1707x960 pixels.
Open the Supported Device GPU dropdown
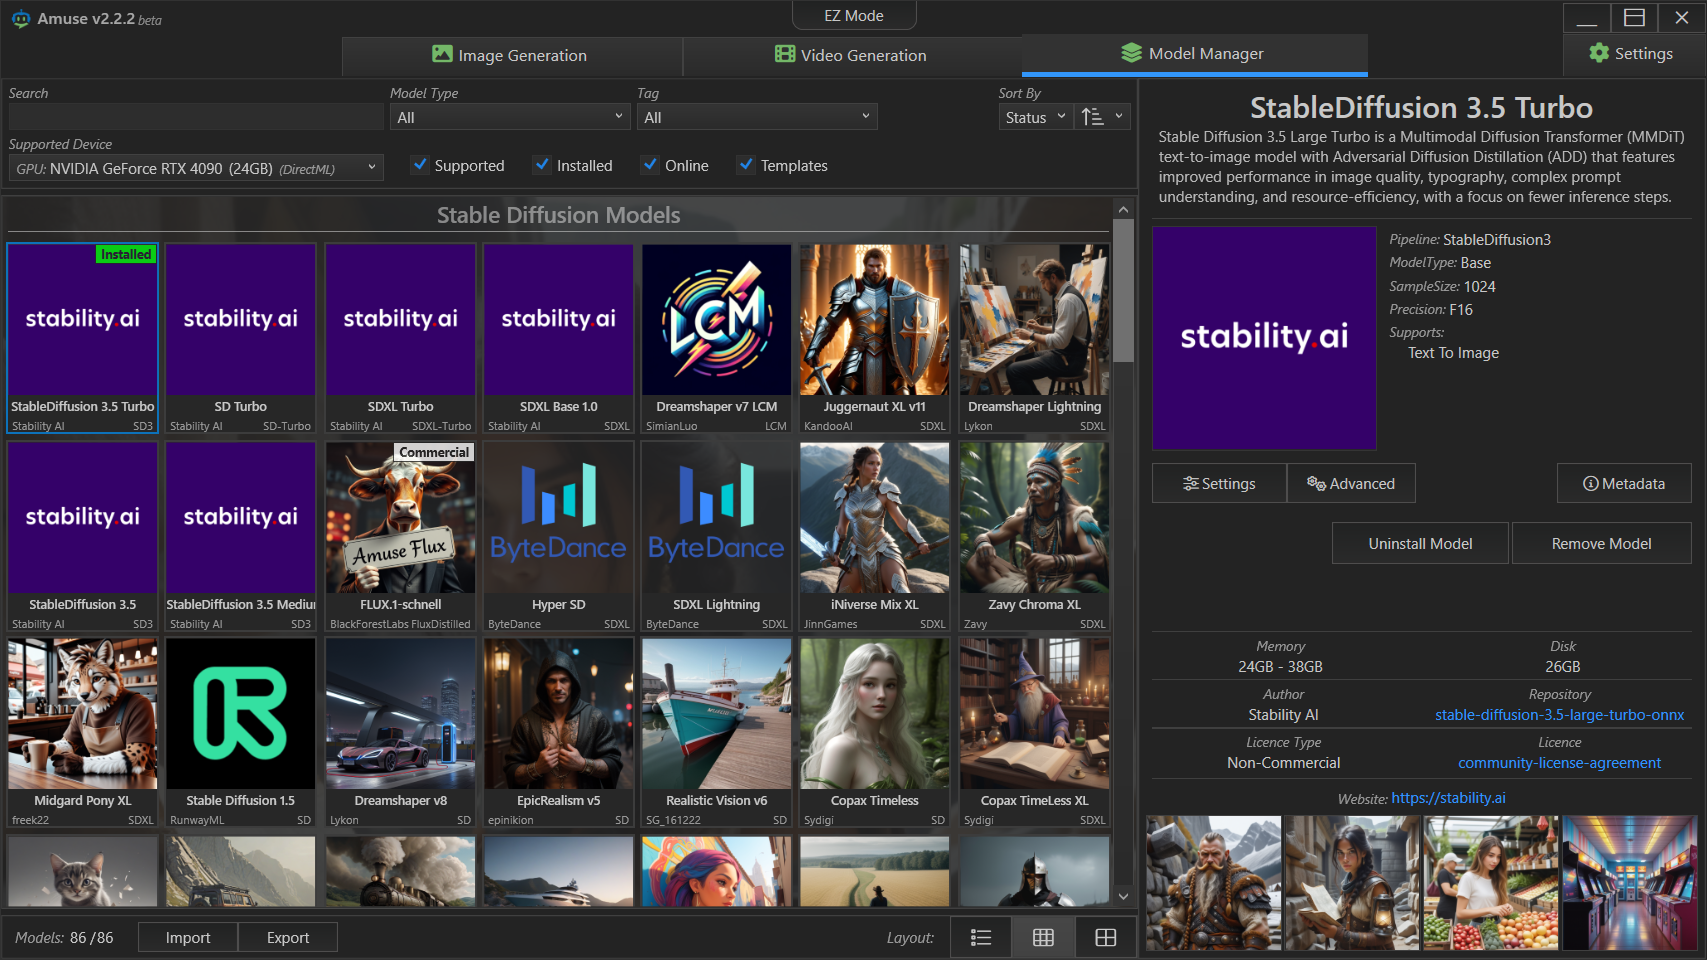tap(196, 169)
